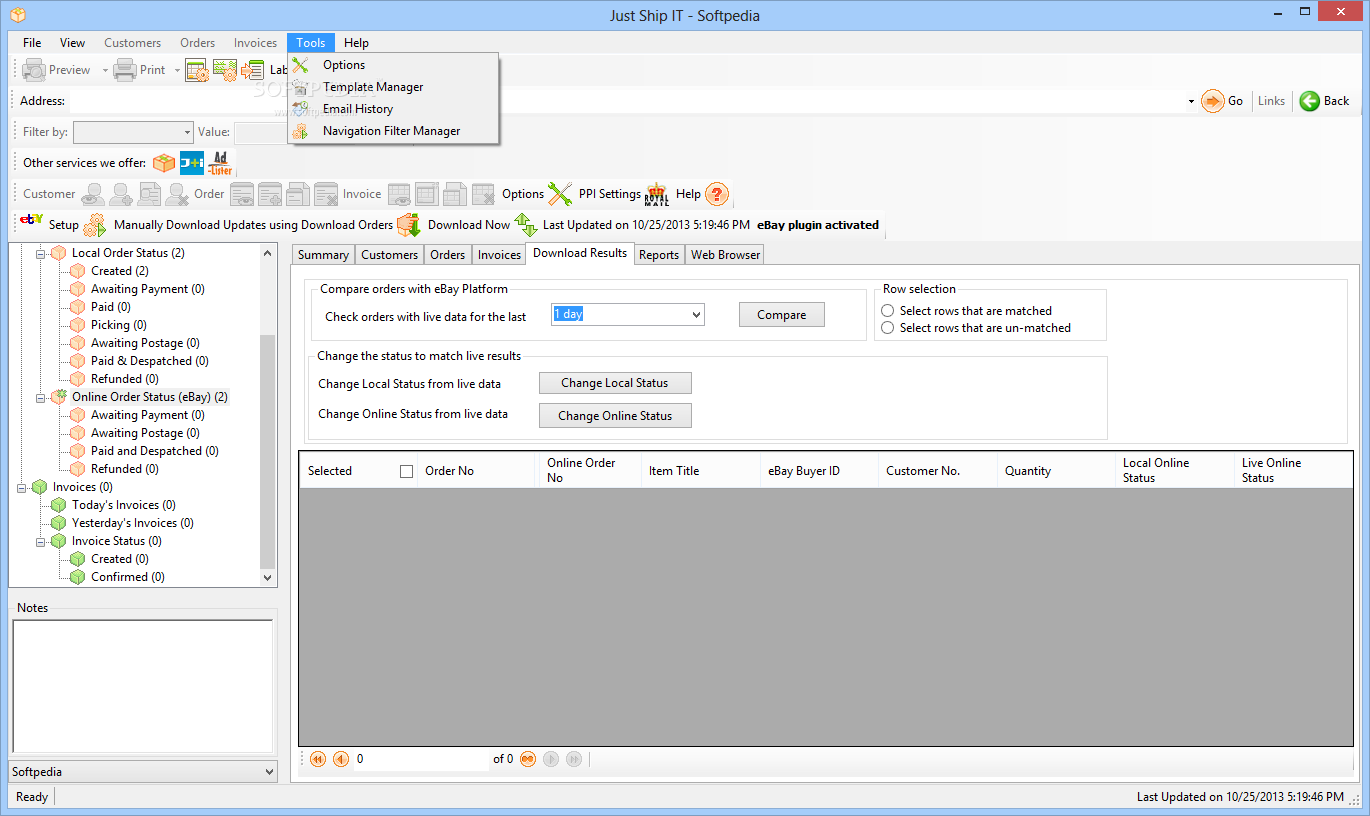Select rows that are matched
Image resolution: width=1370 pixels, height=816 pixels.
tap(887, 311)
